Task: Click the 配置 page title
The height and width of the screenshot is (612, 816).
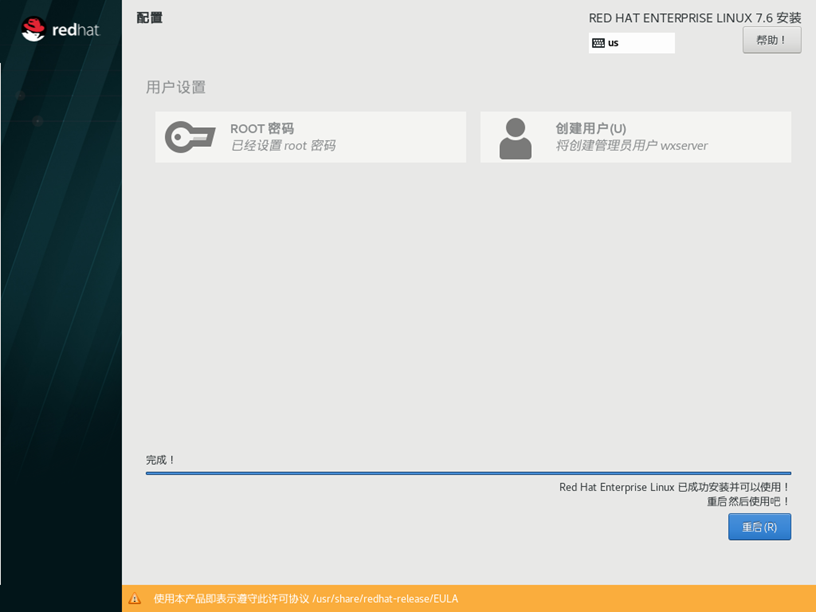Action: [149, 18]
